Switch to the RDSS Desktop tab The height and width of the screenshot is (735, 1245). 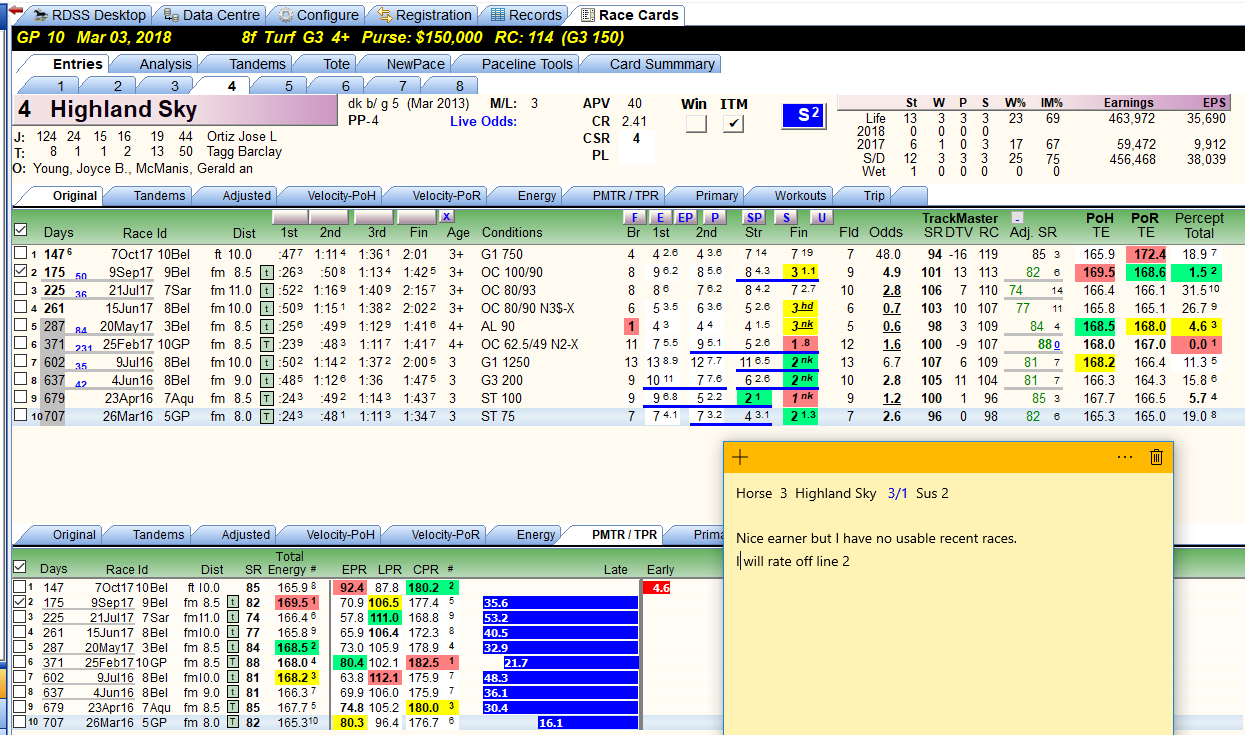point(88,15)
